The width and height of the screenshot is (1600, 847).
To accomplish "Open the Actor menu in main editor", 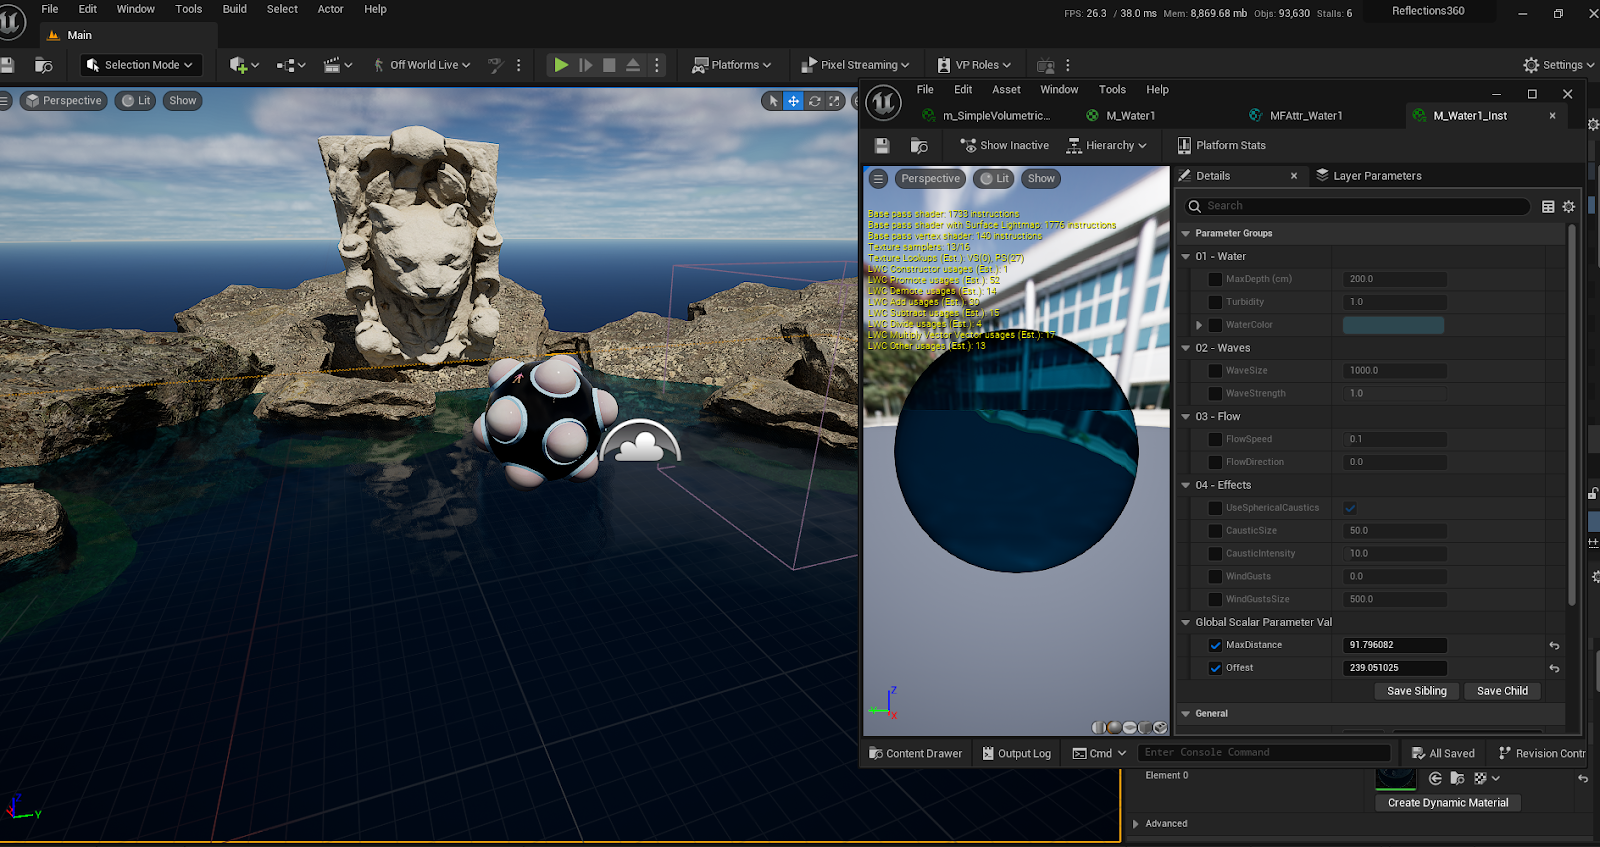I will [331, 9].
